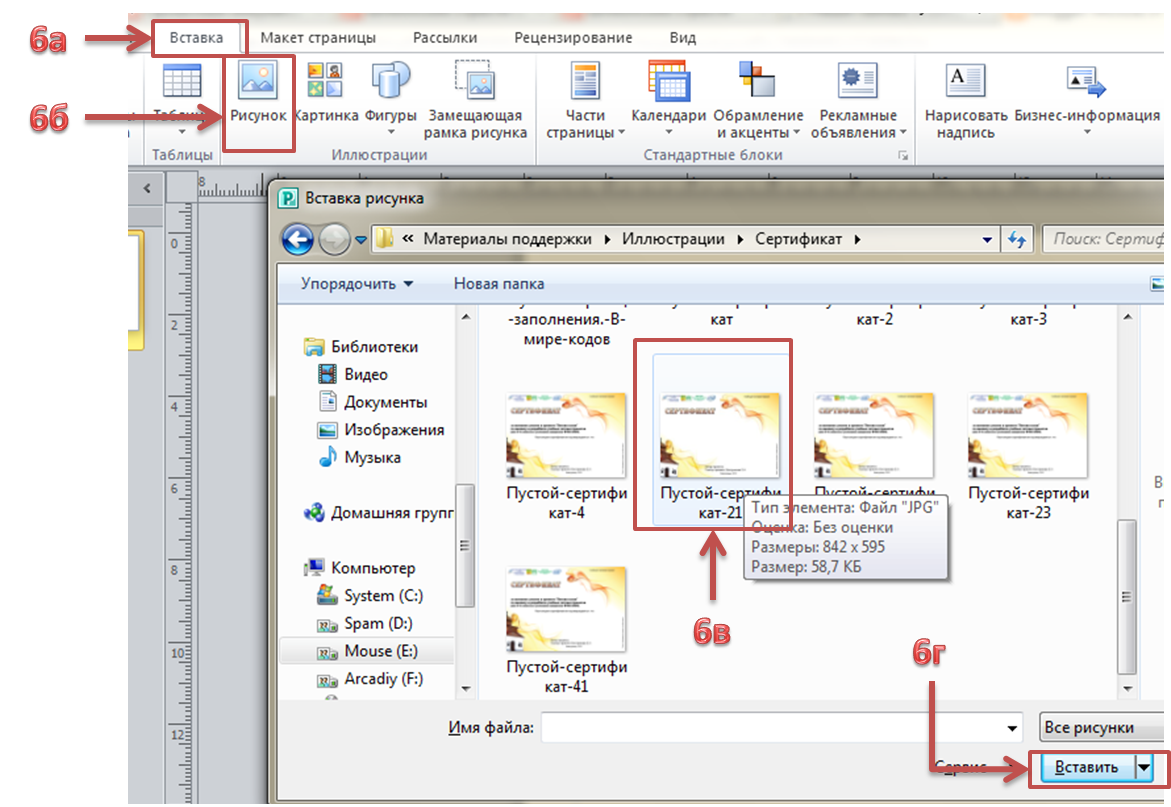Image resolution: width=1171 pixels, height=807 pixels.
Task: Open Бизнес-информация dropdown
Action: [1087, 97]
